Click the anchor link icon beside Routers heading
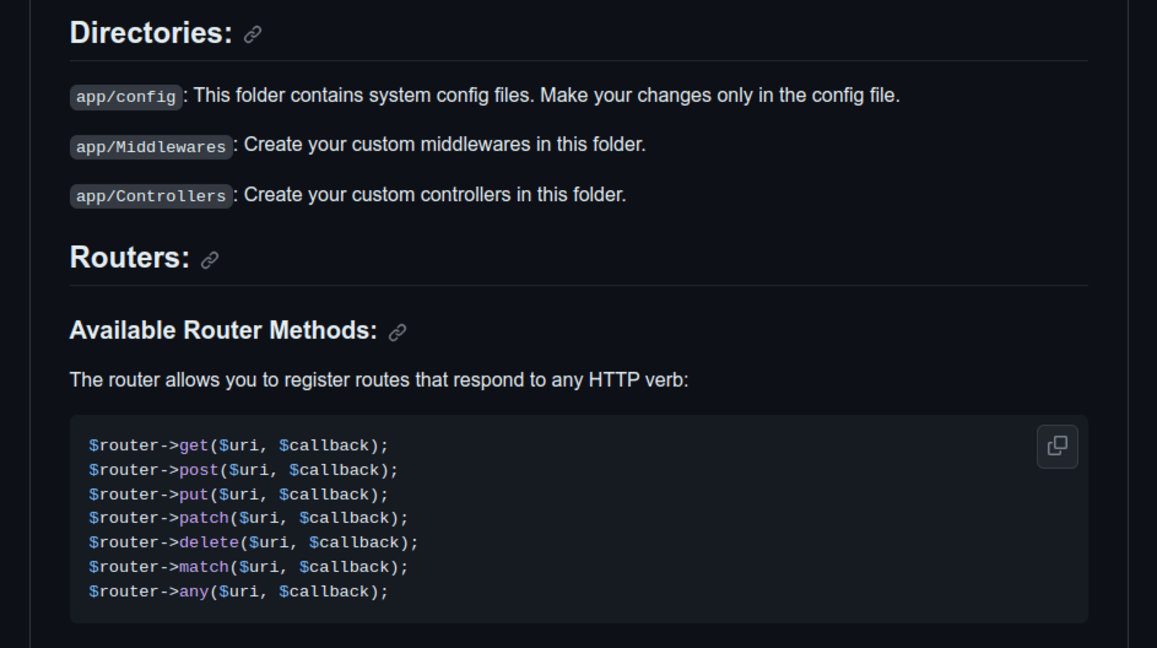This screenshot has width=1157, height=648. coord(208,258)
